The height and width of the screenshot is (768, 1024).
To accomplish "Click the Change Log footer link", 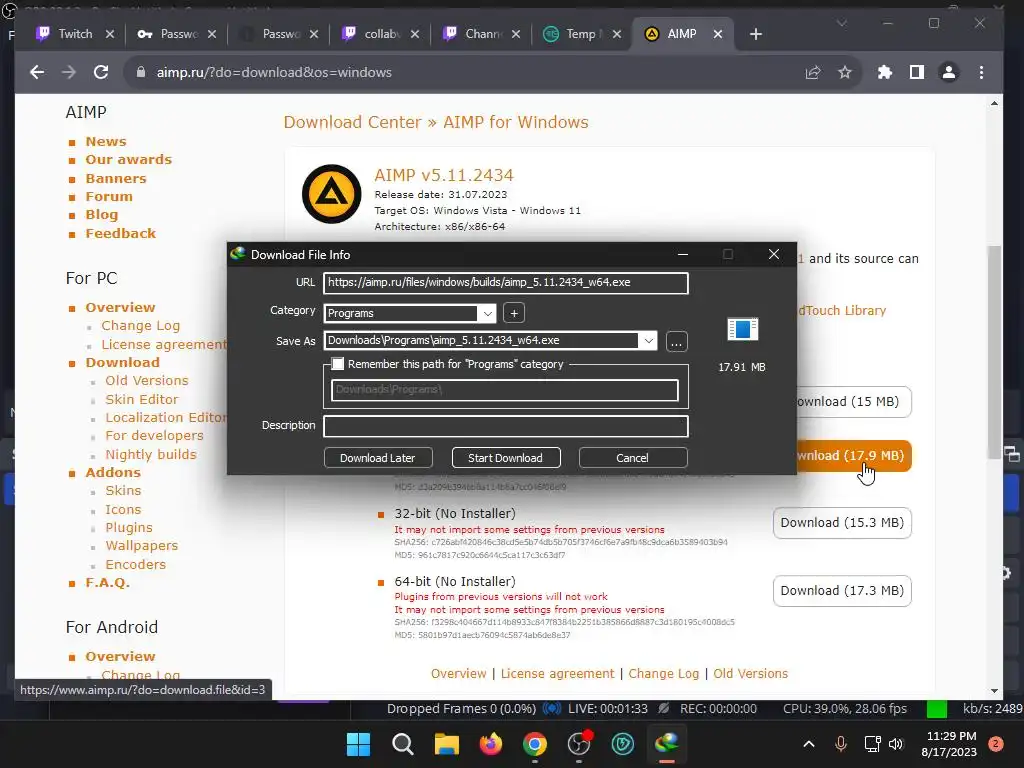I will [x=664, y=674].
